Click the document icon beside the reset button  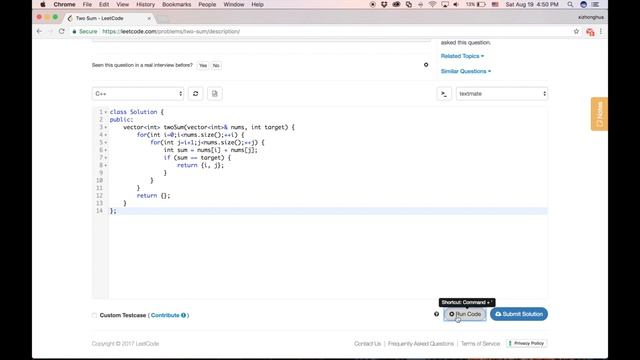[x=215, y=94]
